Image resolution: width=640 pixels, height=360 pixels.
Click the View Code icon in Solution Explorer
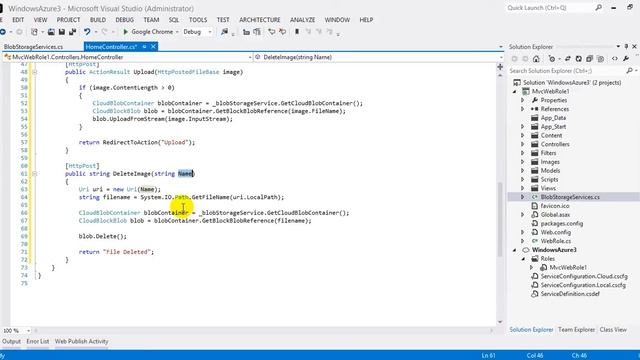[615, 59]
